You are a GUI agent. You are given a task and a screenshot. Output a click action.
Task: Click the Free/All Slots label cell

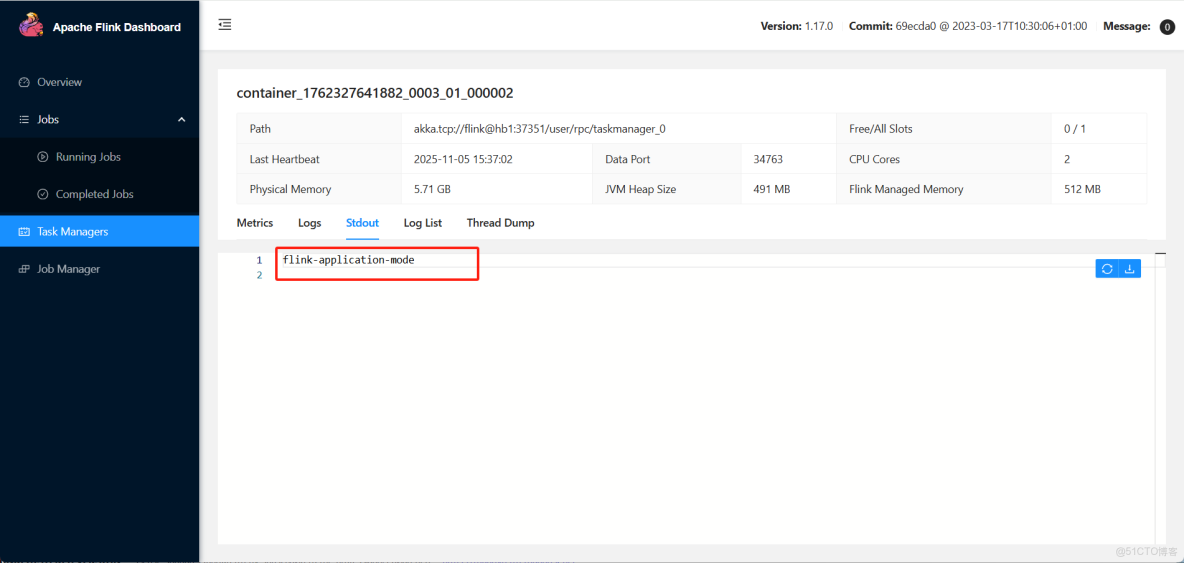pyautogui.click(x=944, y=129)
